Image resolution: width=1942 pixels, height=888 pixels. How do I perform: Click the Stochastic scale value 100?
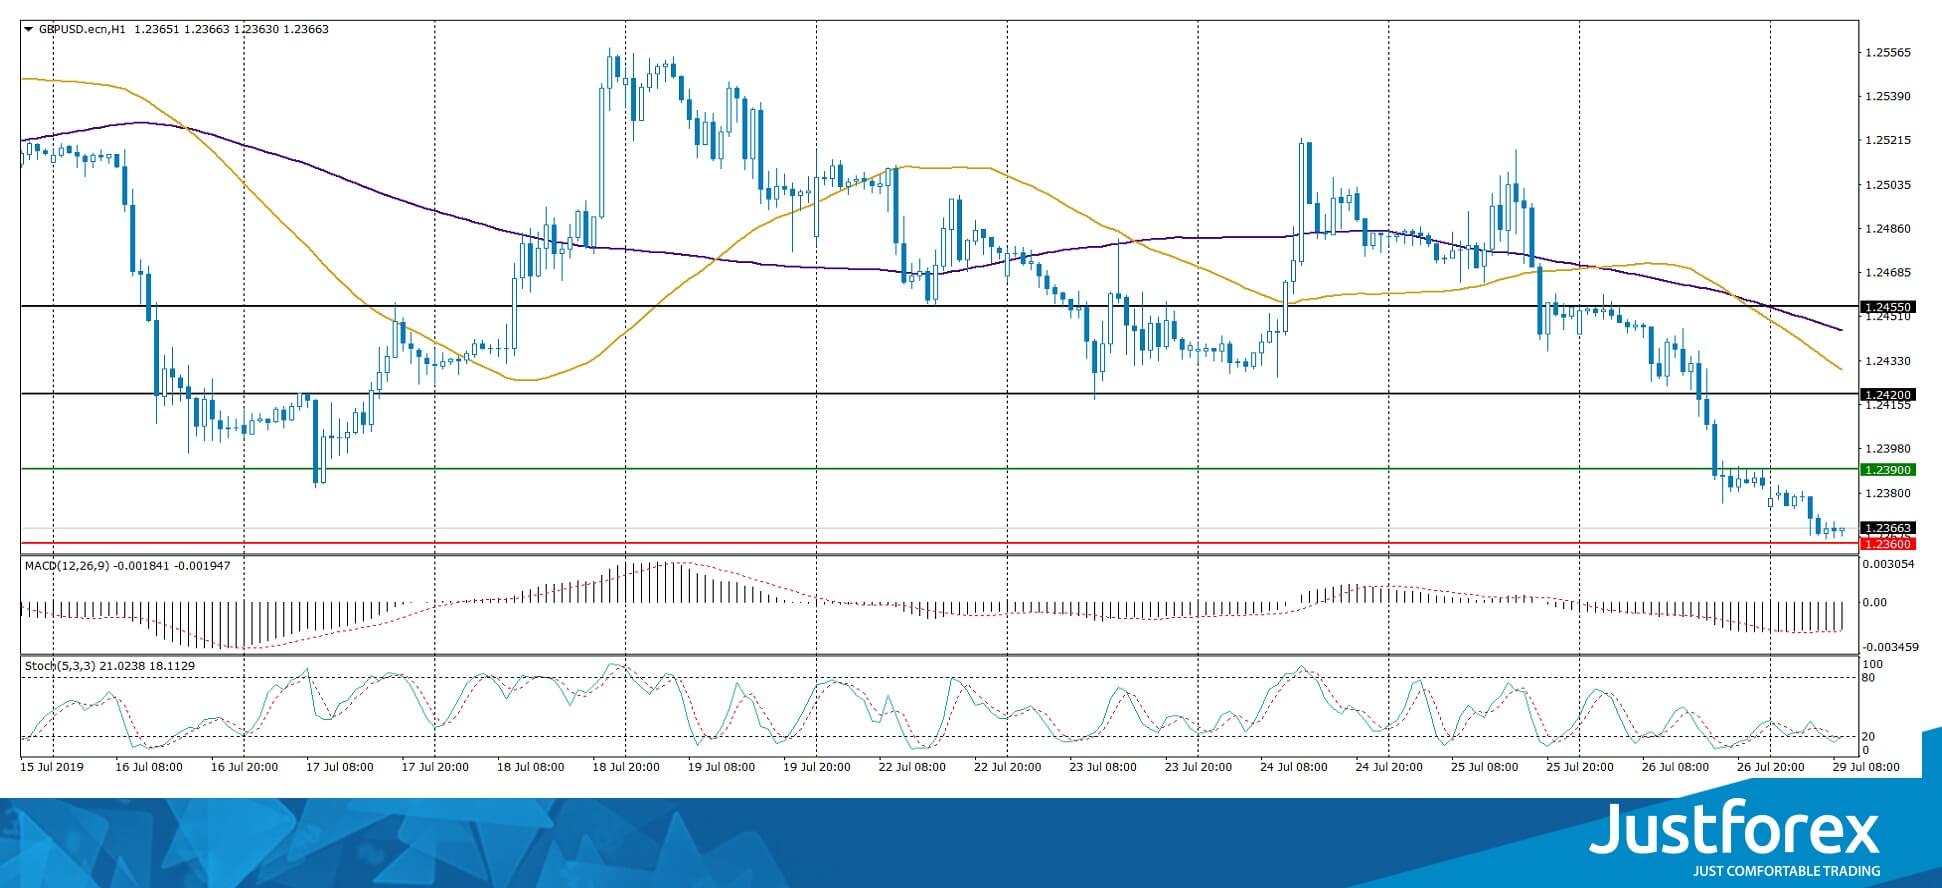tap(1874, 665)
